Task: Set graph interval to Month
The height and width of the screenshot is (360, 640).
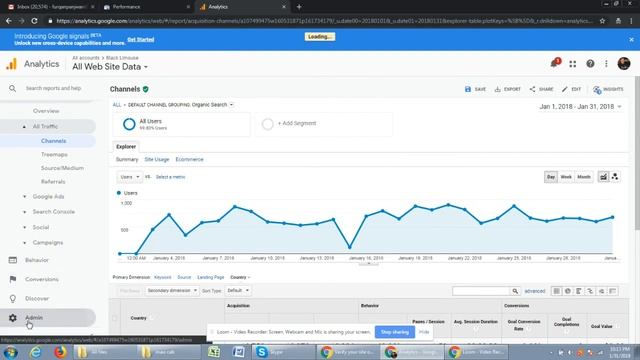Action: pos(584,177)
